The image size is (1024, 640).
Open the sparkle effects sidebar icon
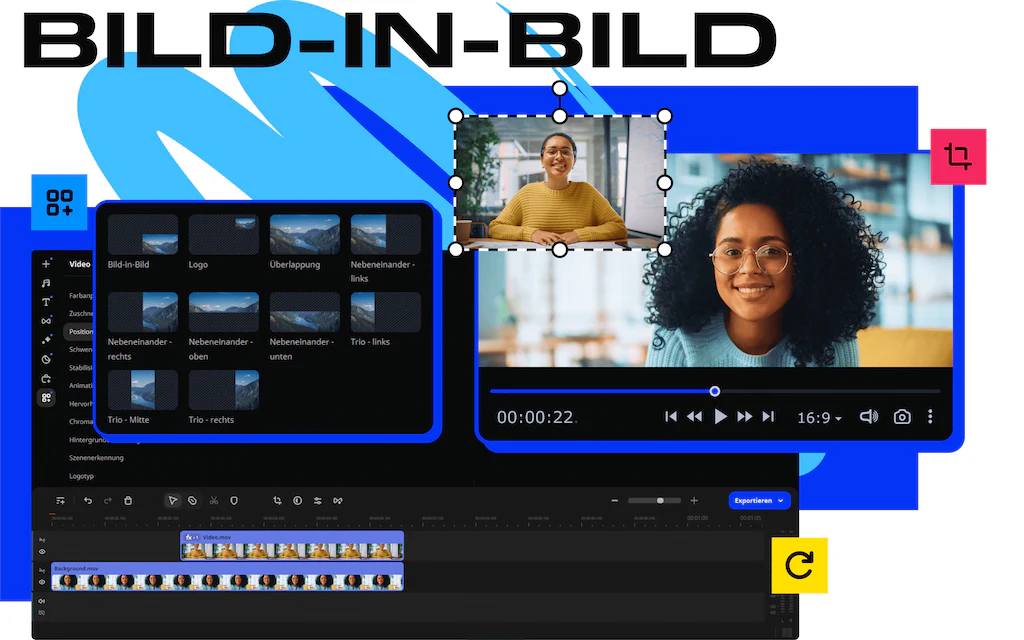(x=46, y=340)
